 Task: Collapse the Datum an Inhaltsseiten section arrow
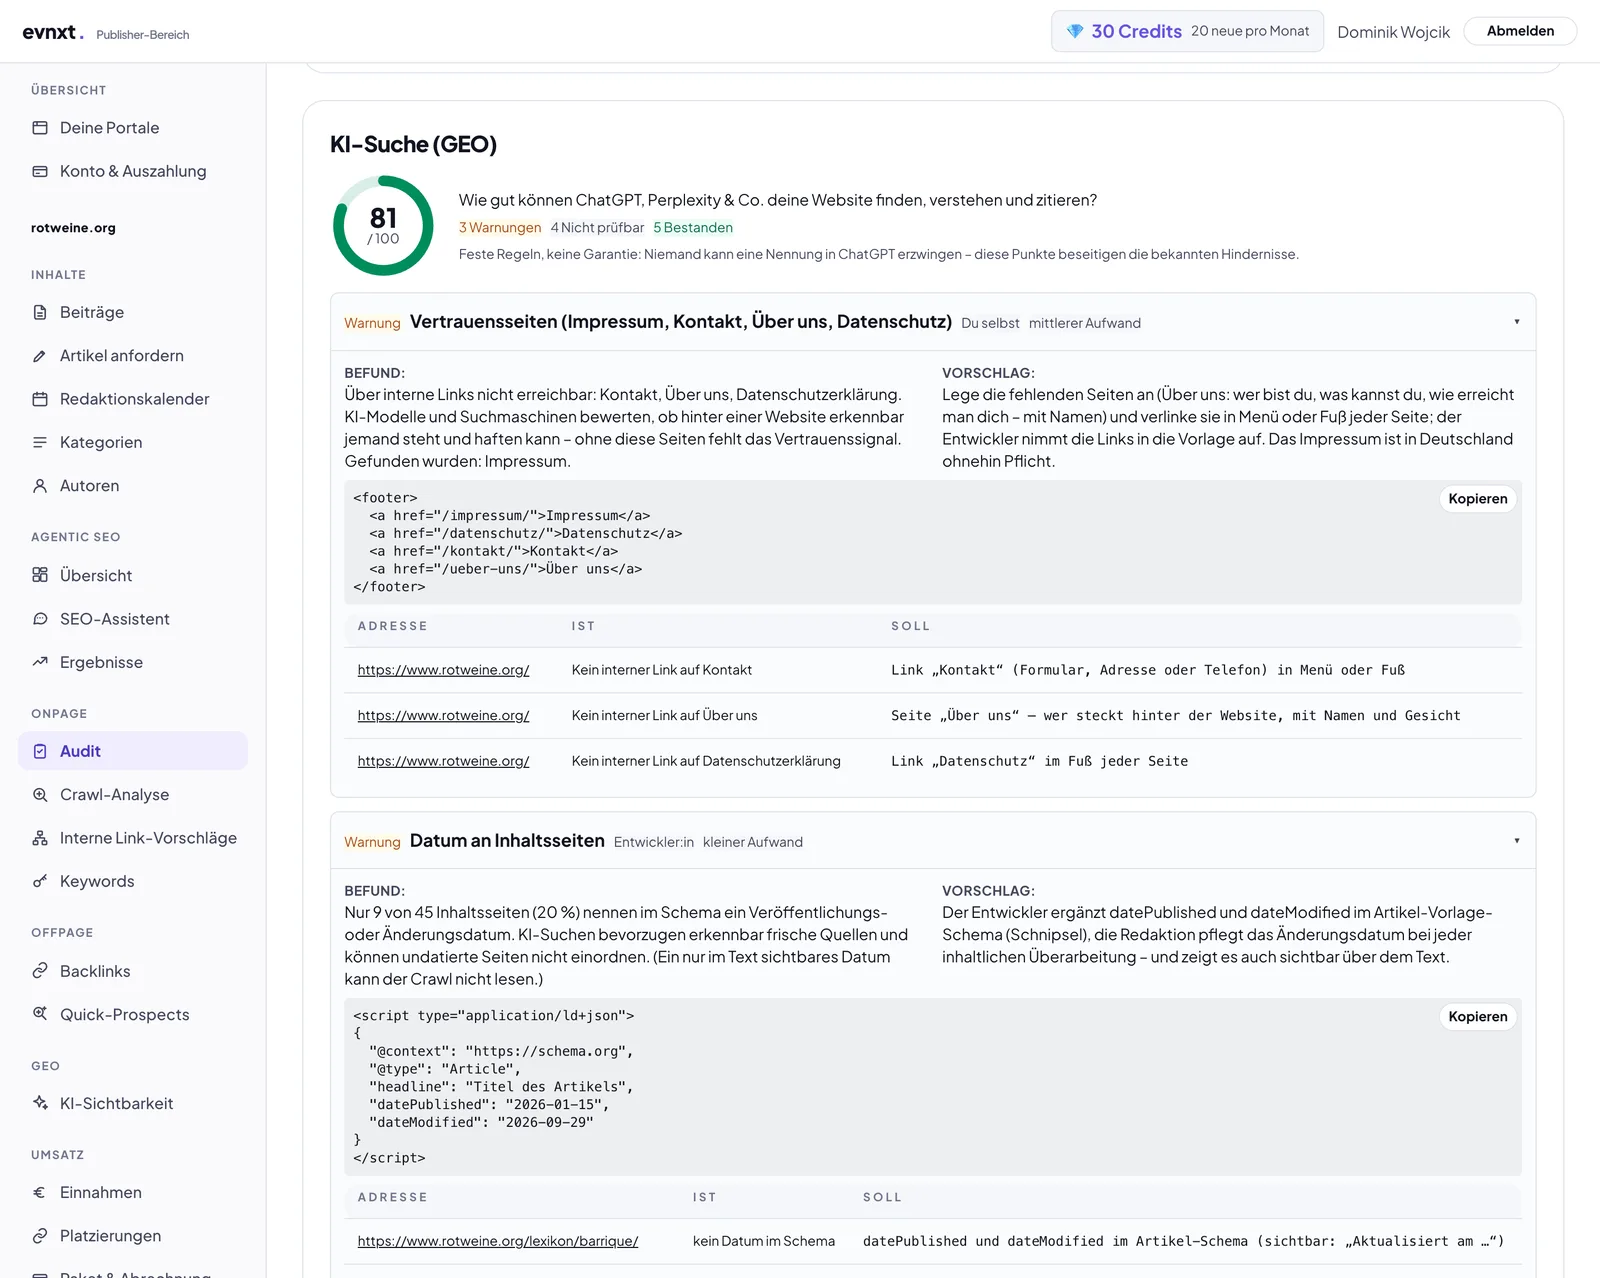click(x=1516, y=841)
